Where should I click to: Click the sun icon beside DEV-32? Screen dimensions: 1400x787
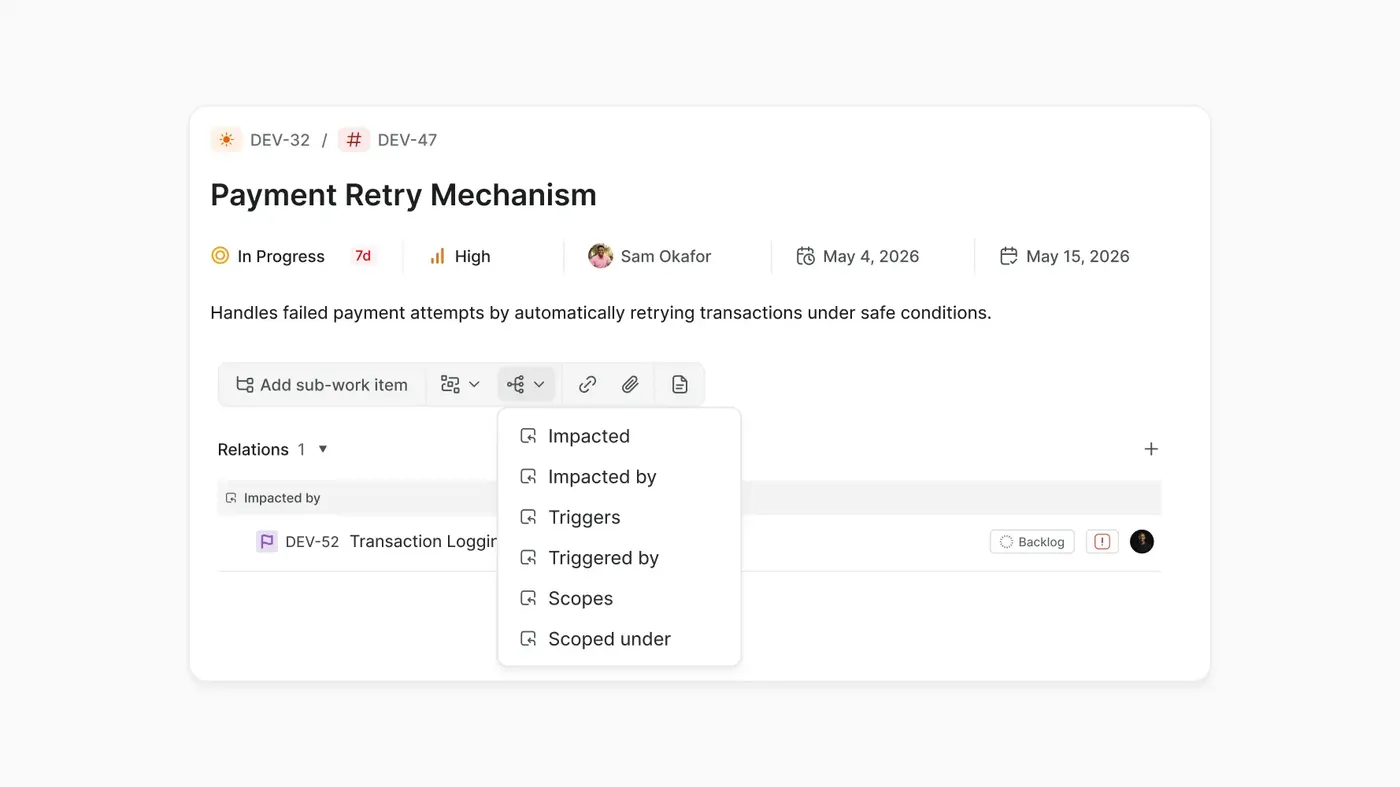coord(226,140)
